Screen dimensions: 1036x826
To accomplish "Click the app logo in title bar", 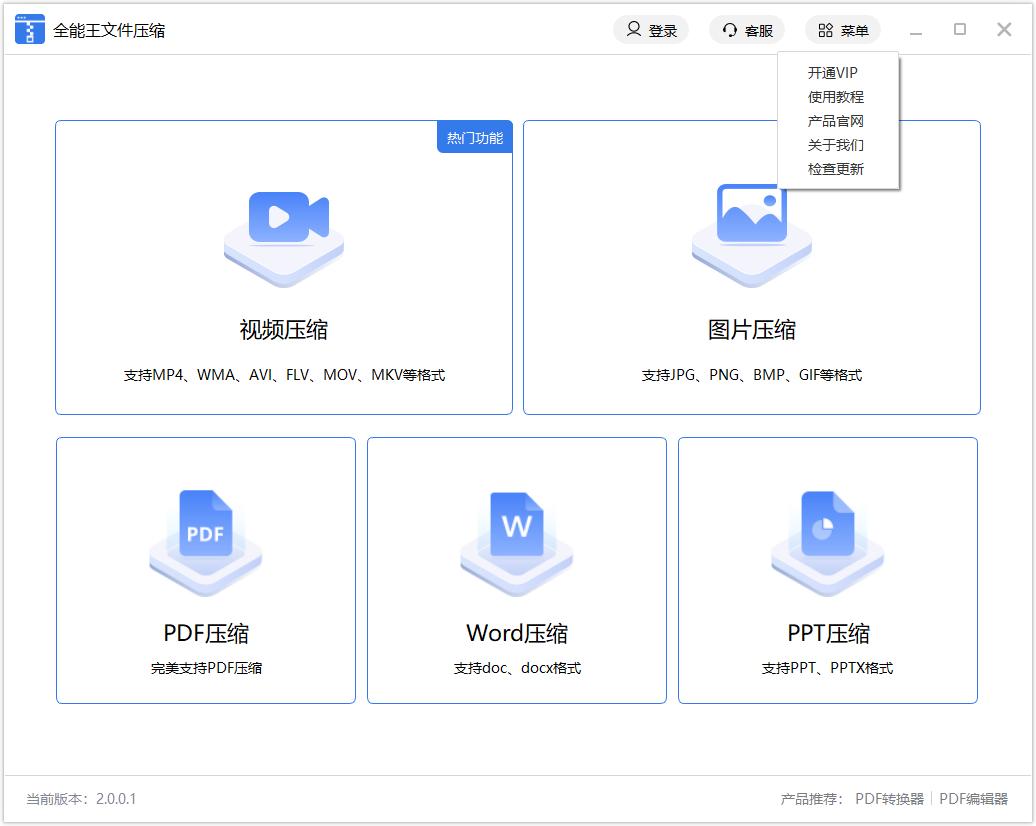I will pyautogui.click(x=30, y=30).
